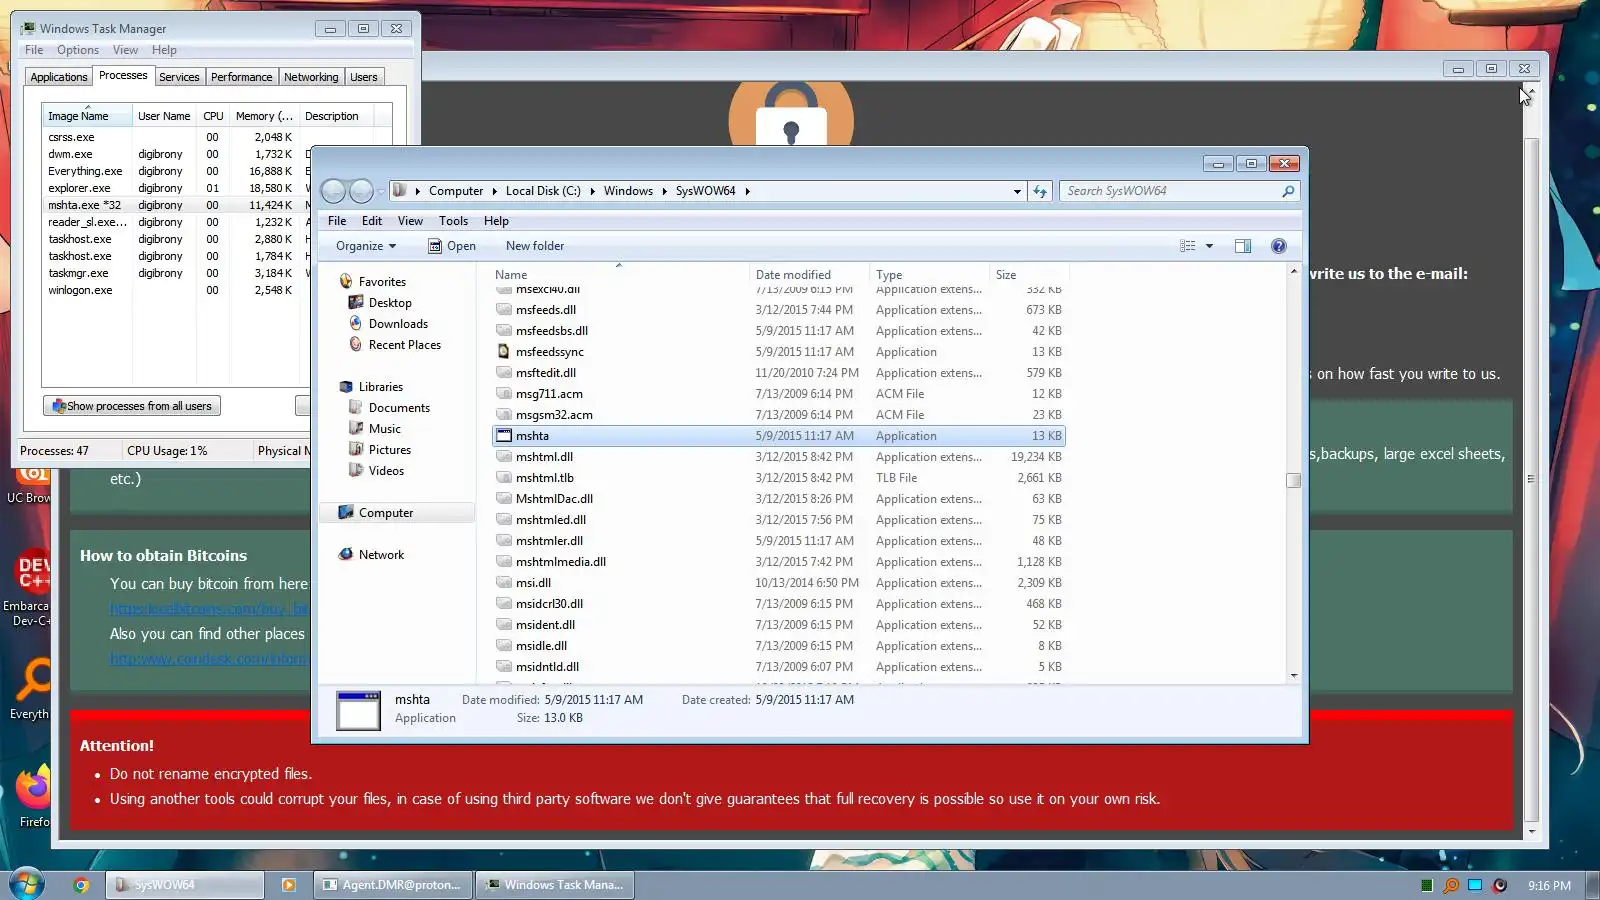This screenshot has width=1600, height=900.
Task: Refresh the SysWOW64 folder listing
Action: click(x=1040, y=191)
